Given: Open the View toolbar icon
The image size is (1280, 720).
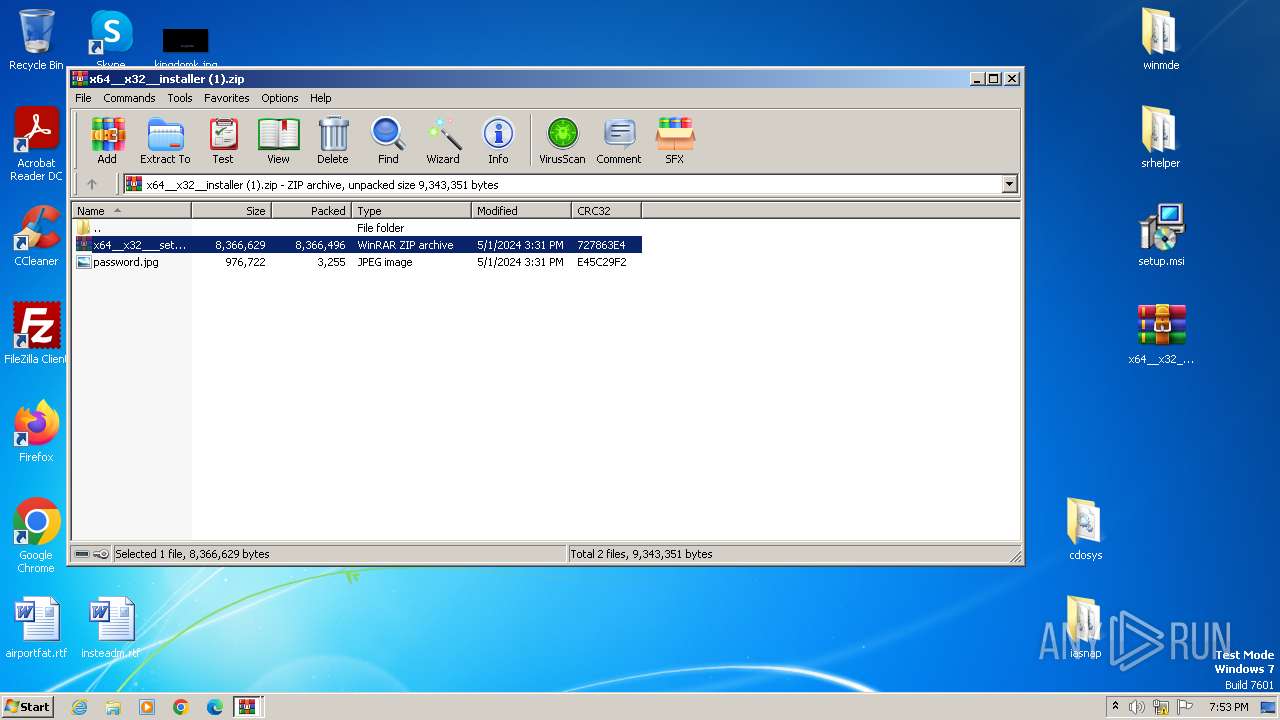Looking at the screenshot, I should tap(278, 140).
